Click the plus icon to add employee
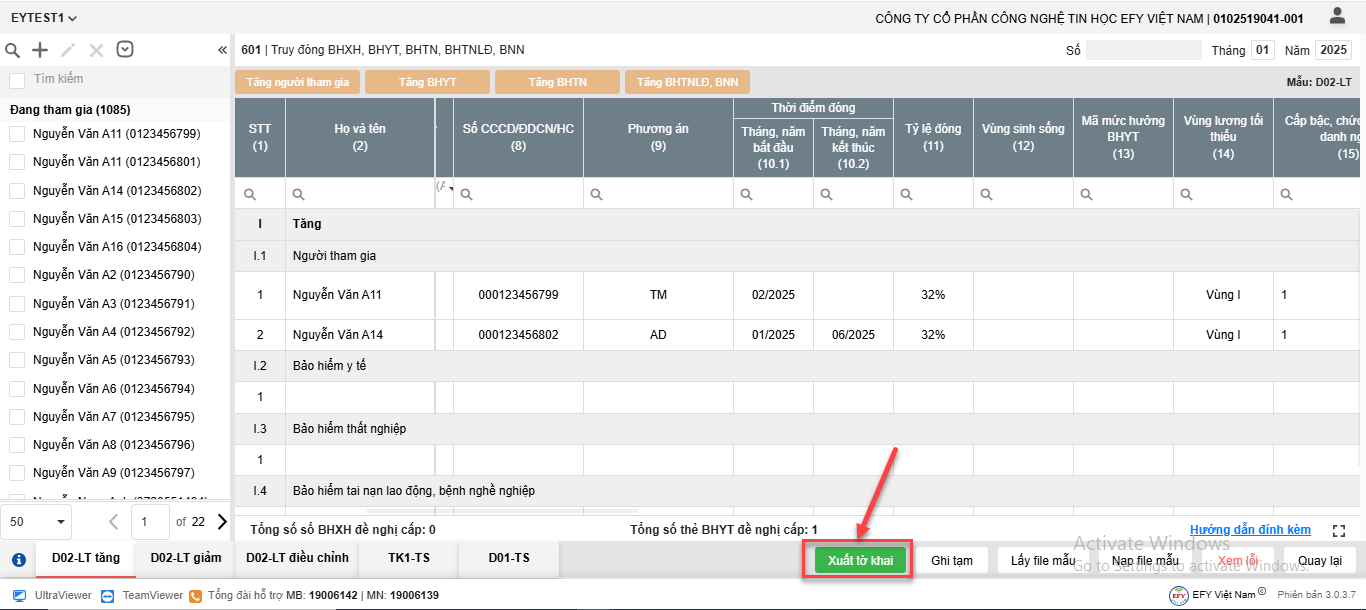Image resolution: width=1366 pixels, height=610 pixels. tap(40, 50)
